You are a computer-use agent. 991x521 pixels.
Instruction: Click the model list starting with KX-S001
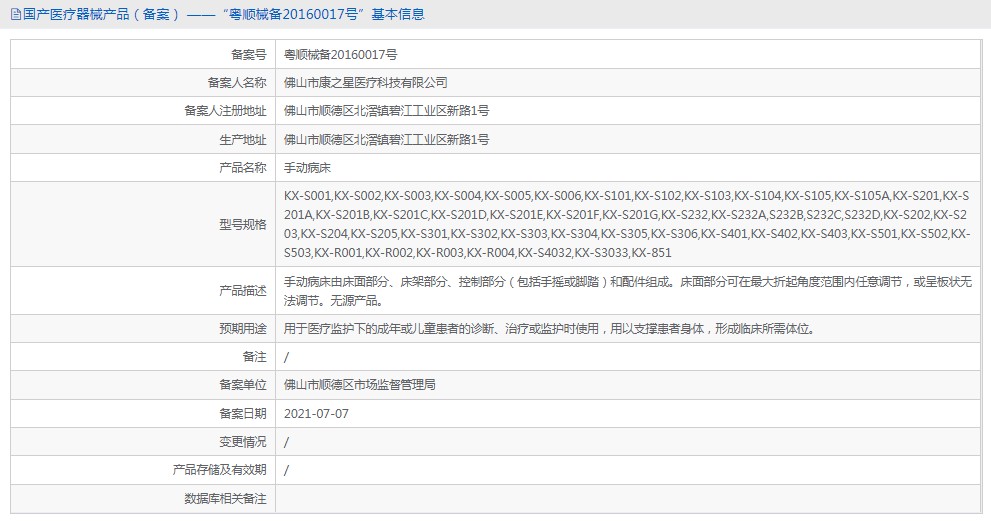[x=627, y=224]
